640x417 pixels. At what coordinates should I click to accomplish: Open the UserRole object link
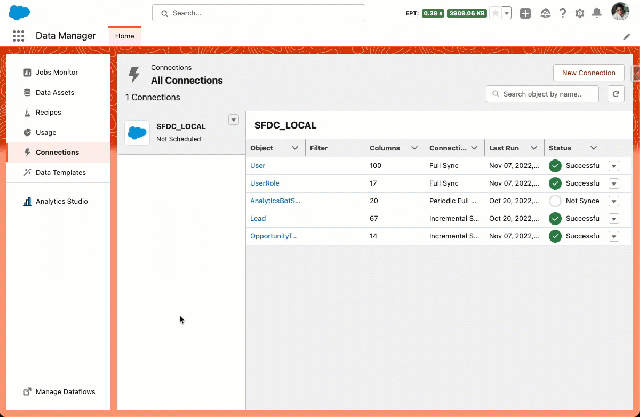265,183
